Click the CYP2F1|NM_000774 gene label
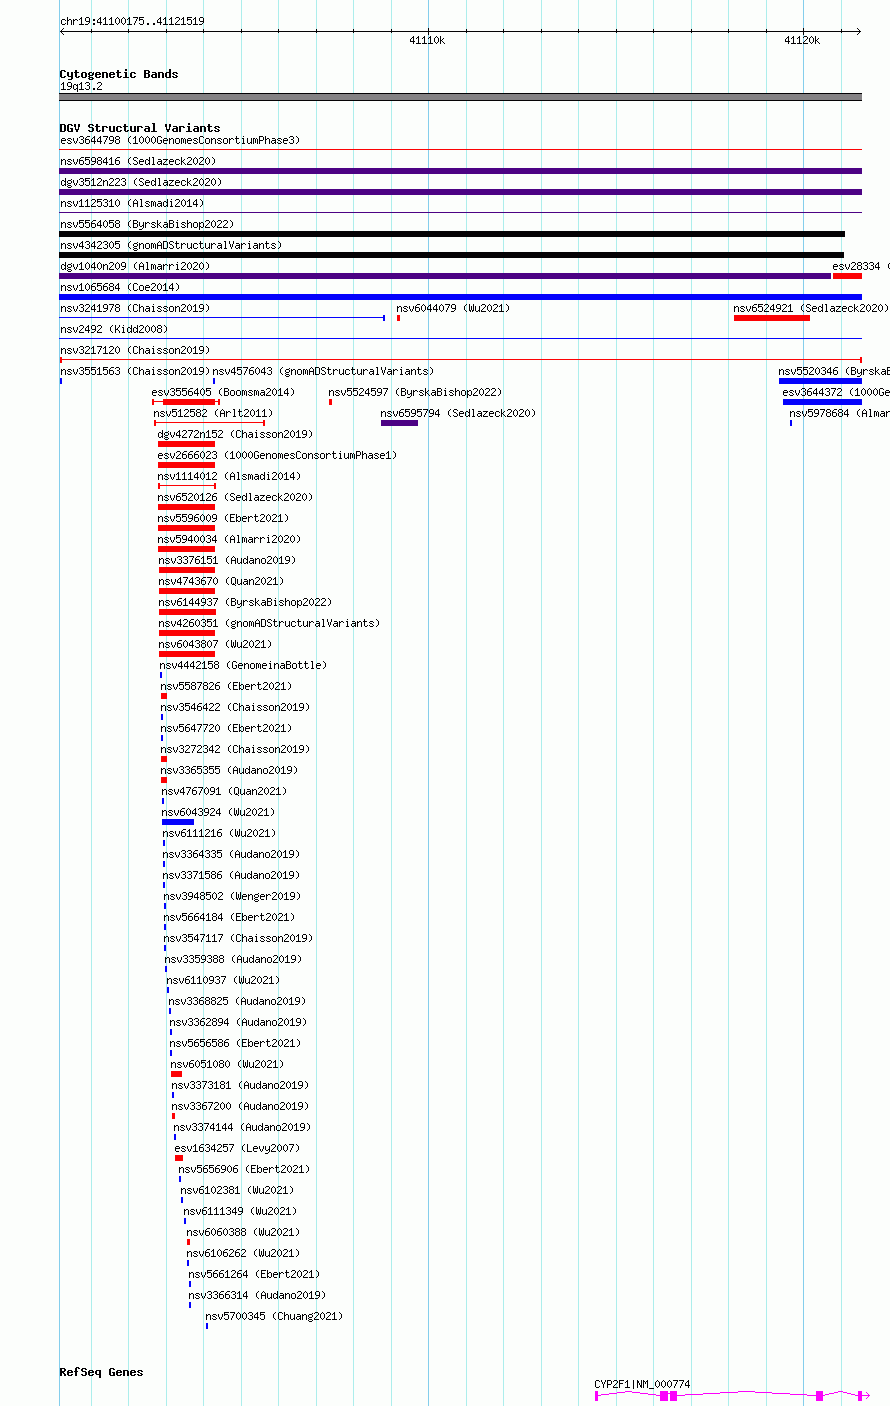The width and height of the screenshot is (890, 1406). (x=642, y=1384)
